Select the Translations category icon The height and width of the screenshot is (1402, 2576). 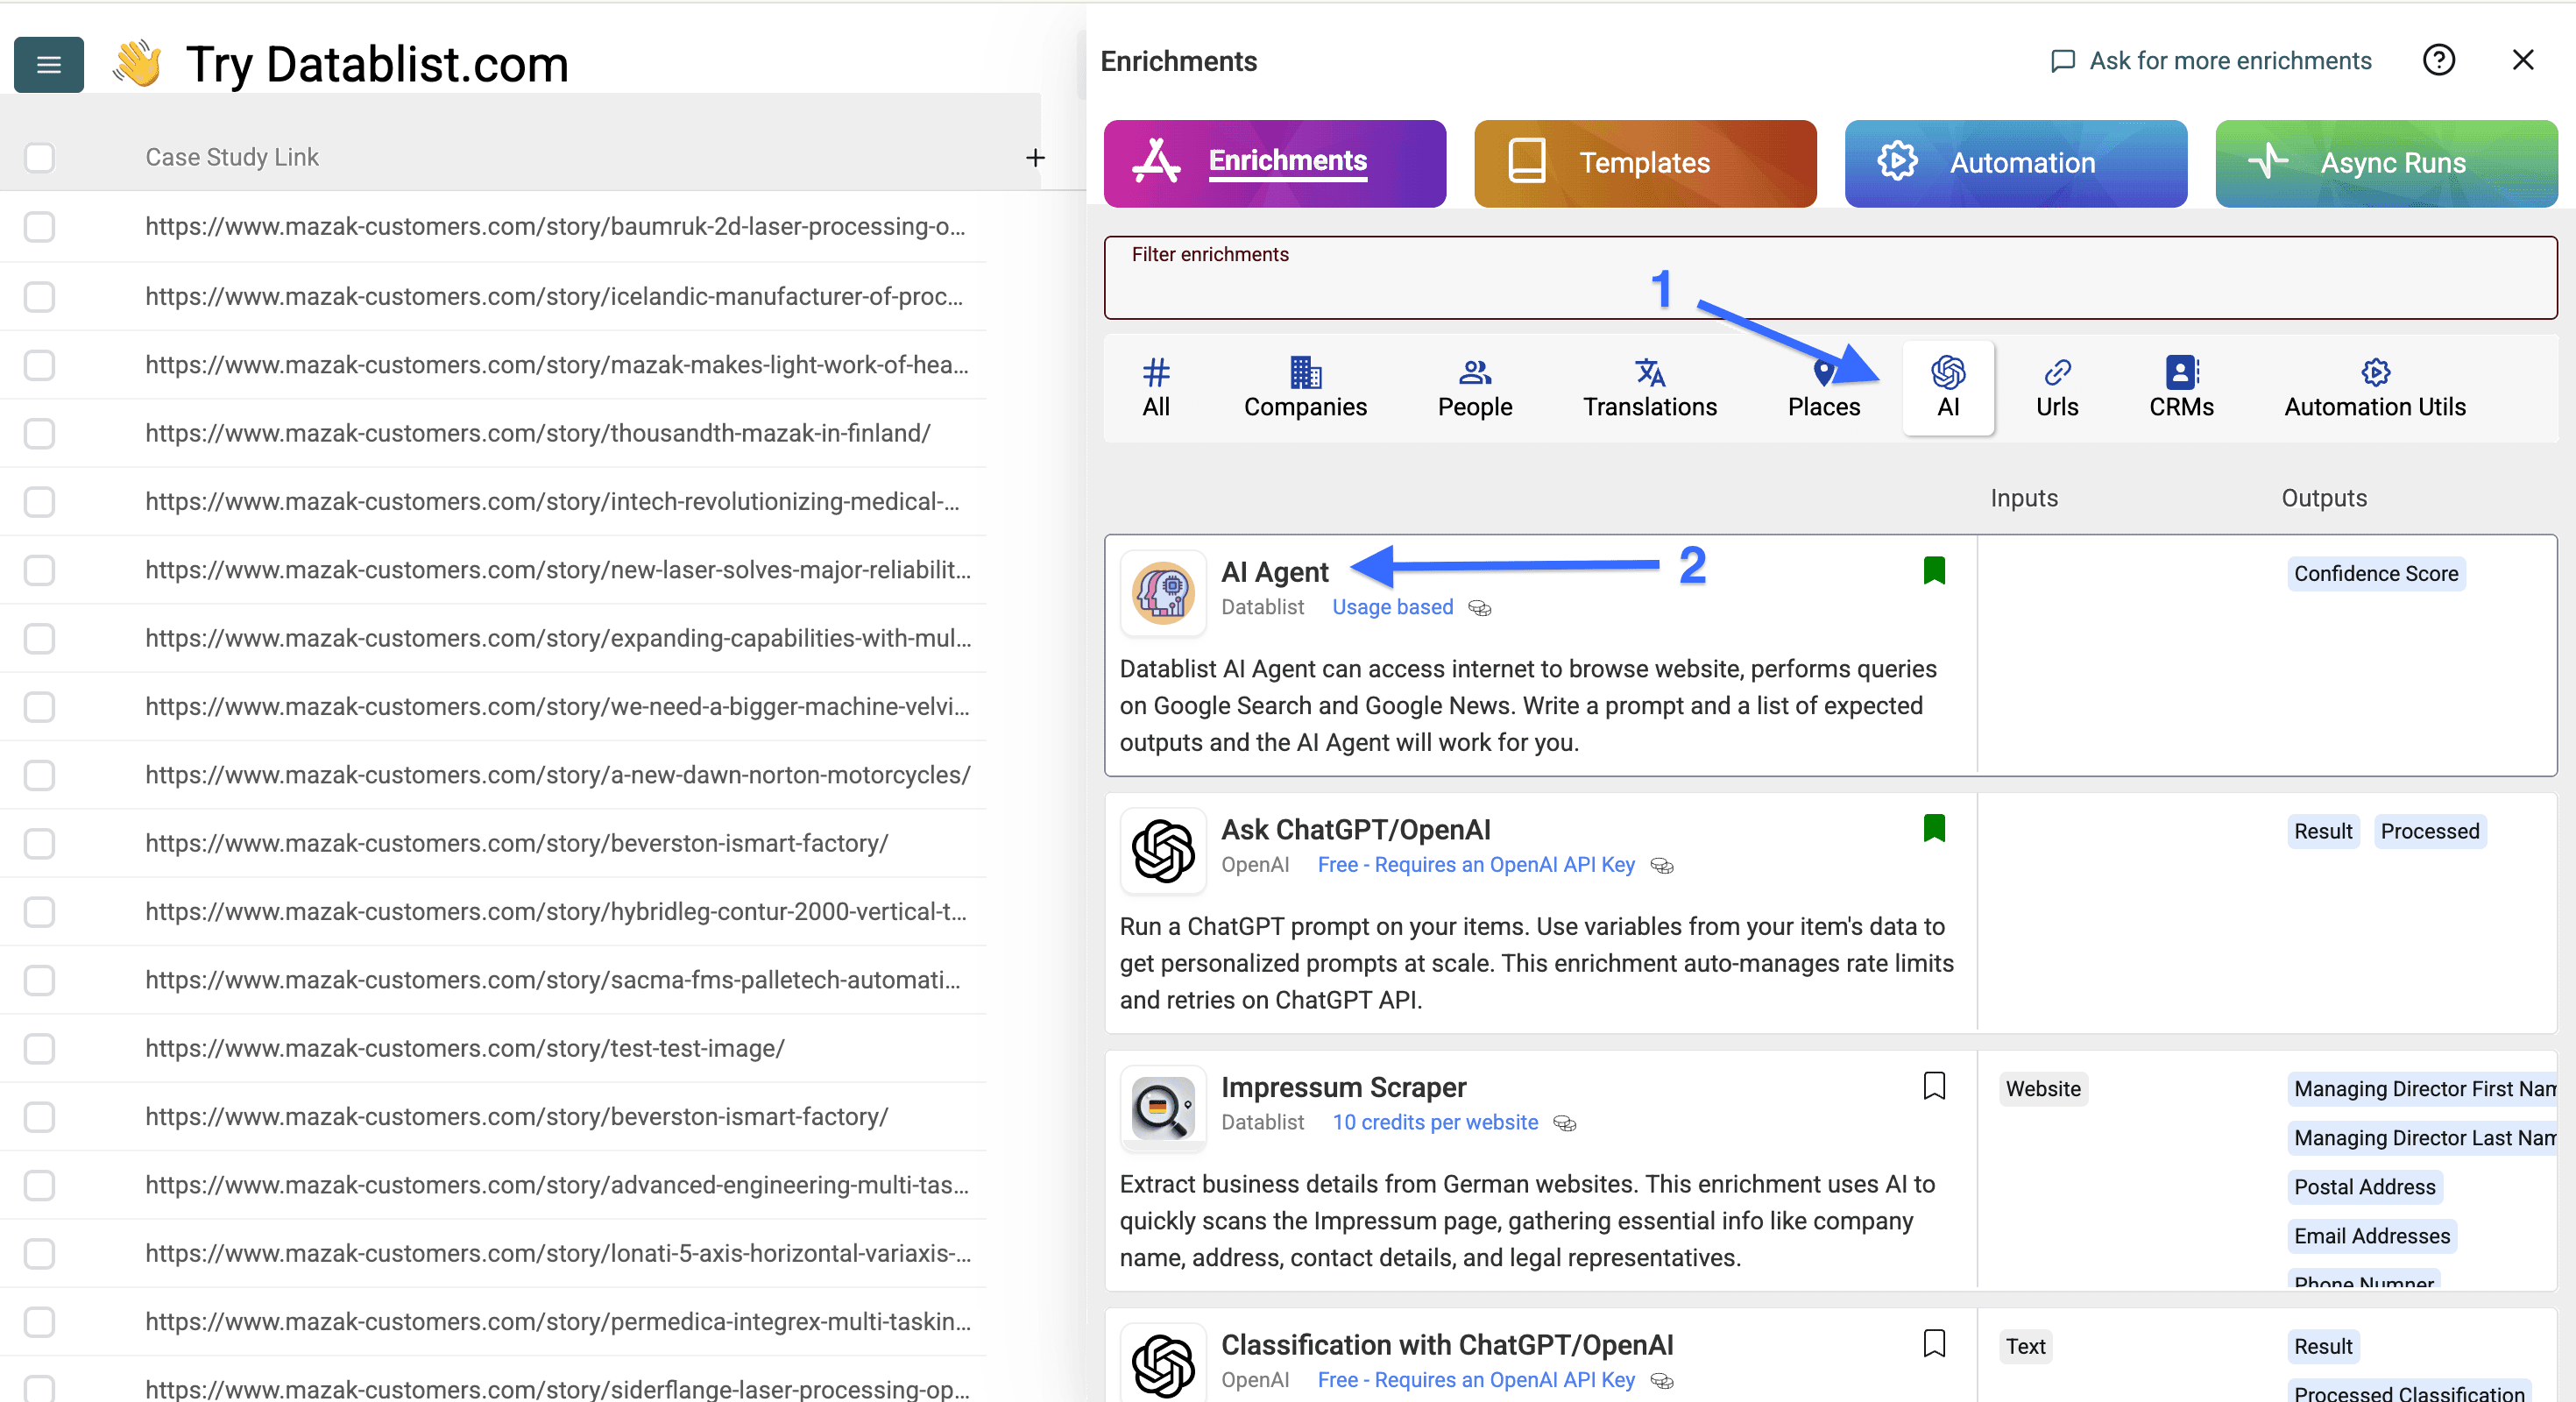[1648, 385]
